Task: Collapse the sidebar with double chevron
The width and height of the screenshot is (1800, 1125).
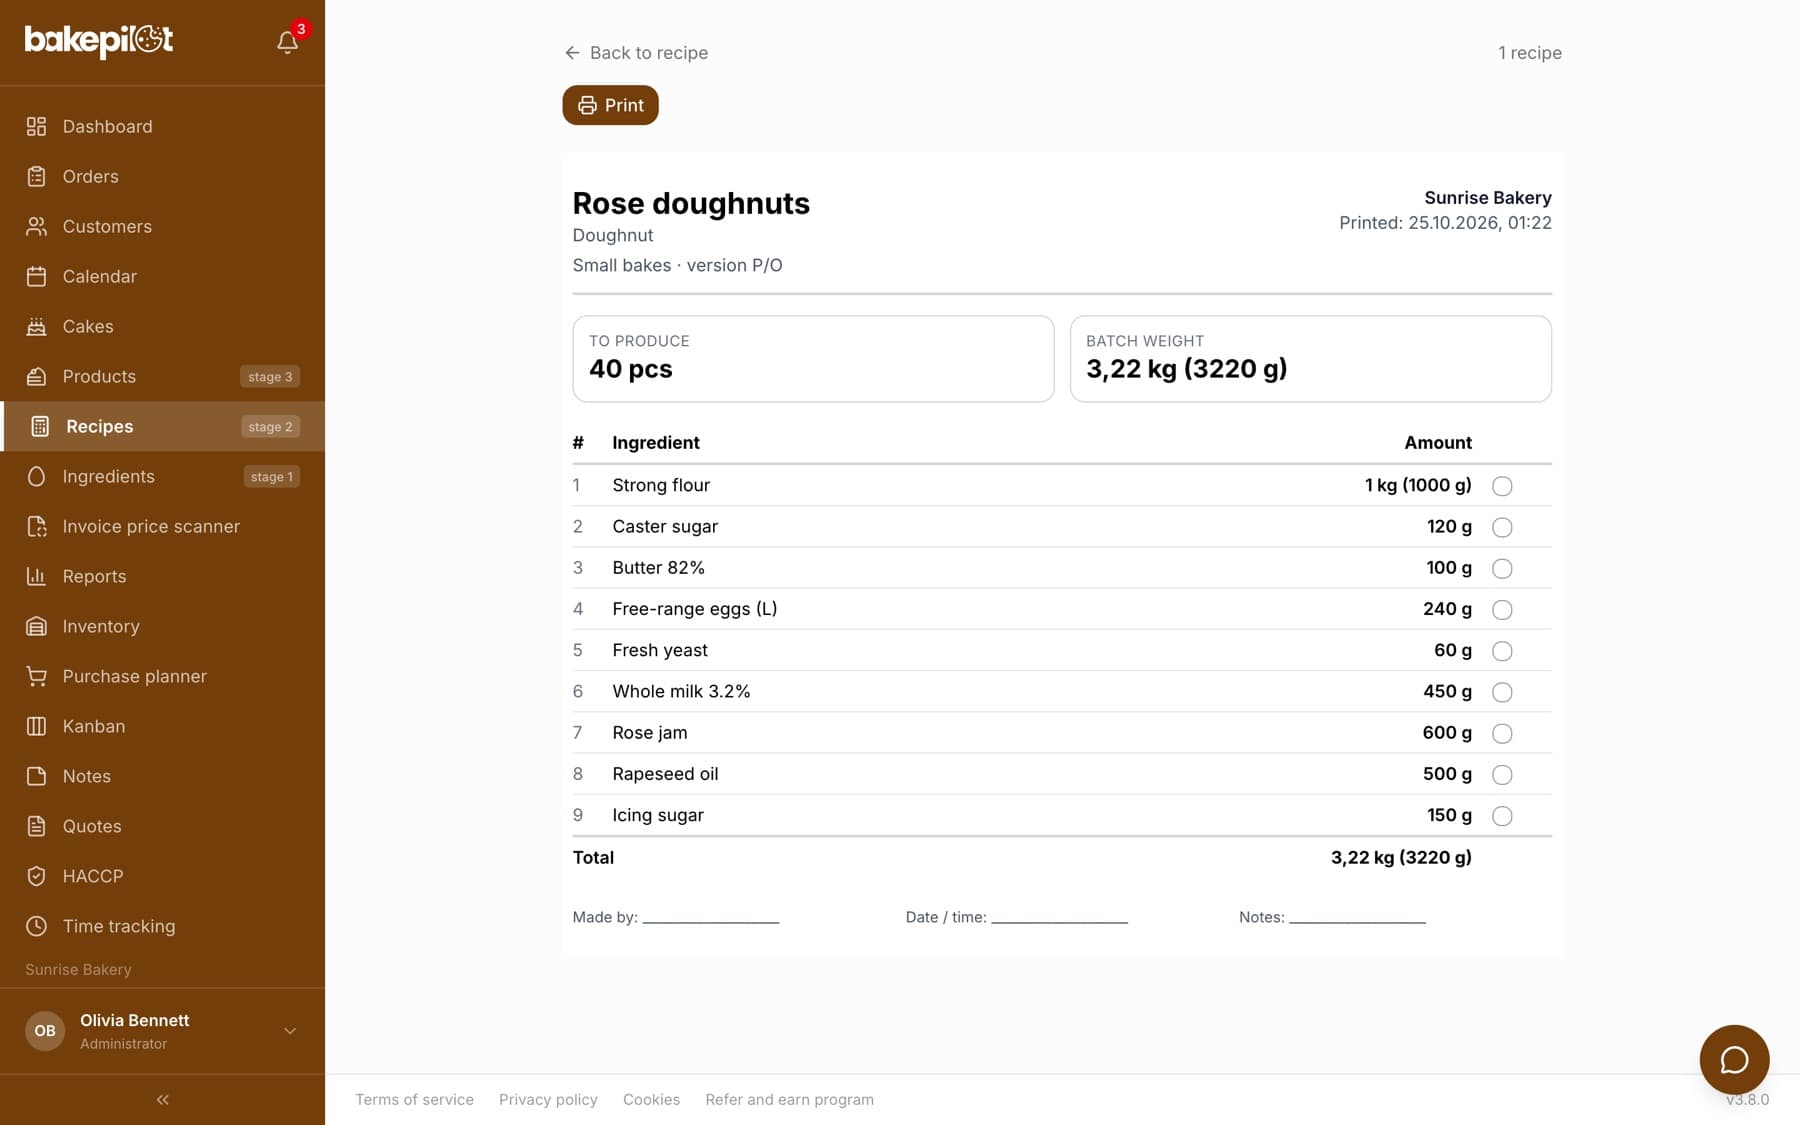Action: point(162,1099)
